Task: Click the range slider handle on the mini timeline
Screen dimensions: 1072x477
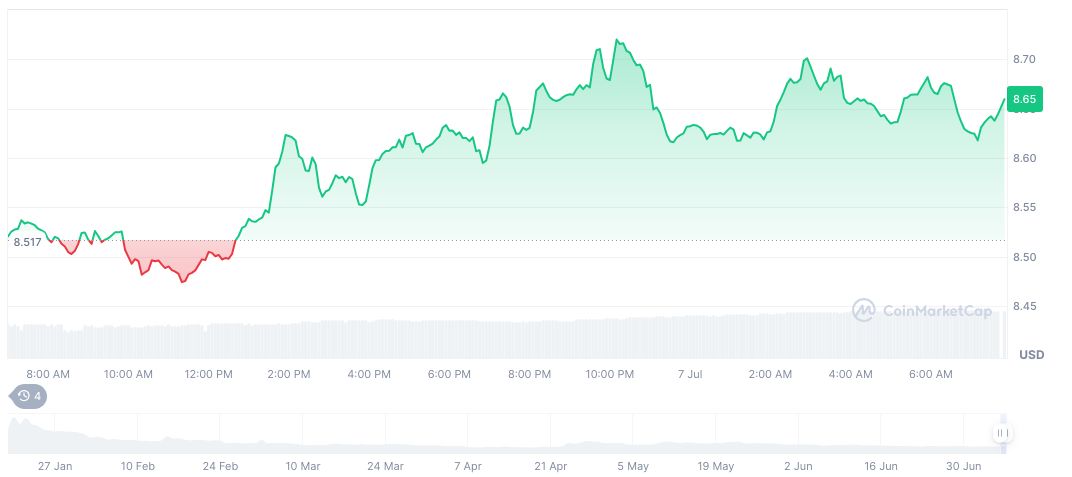Action: [x=1002, y=433]
